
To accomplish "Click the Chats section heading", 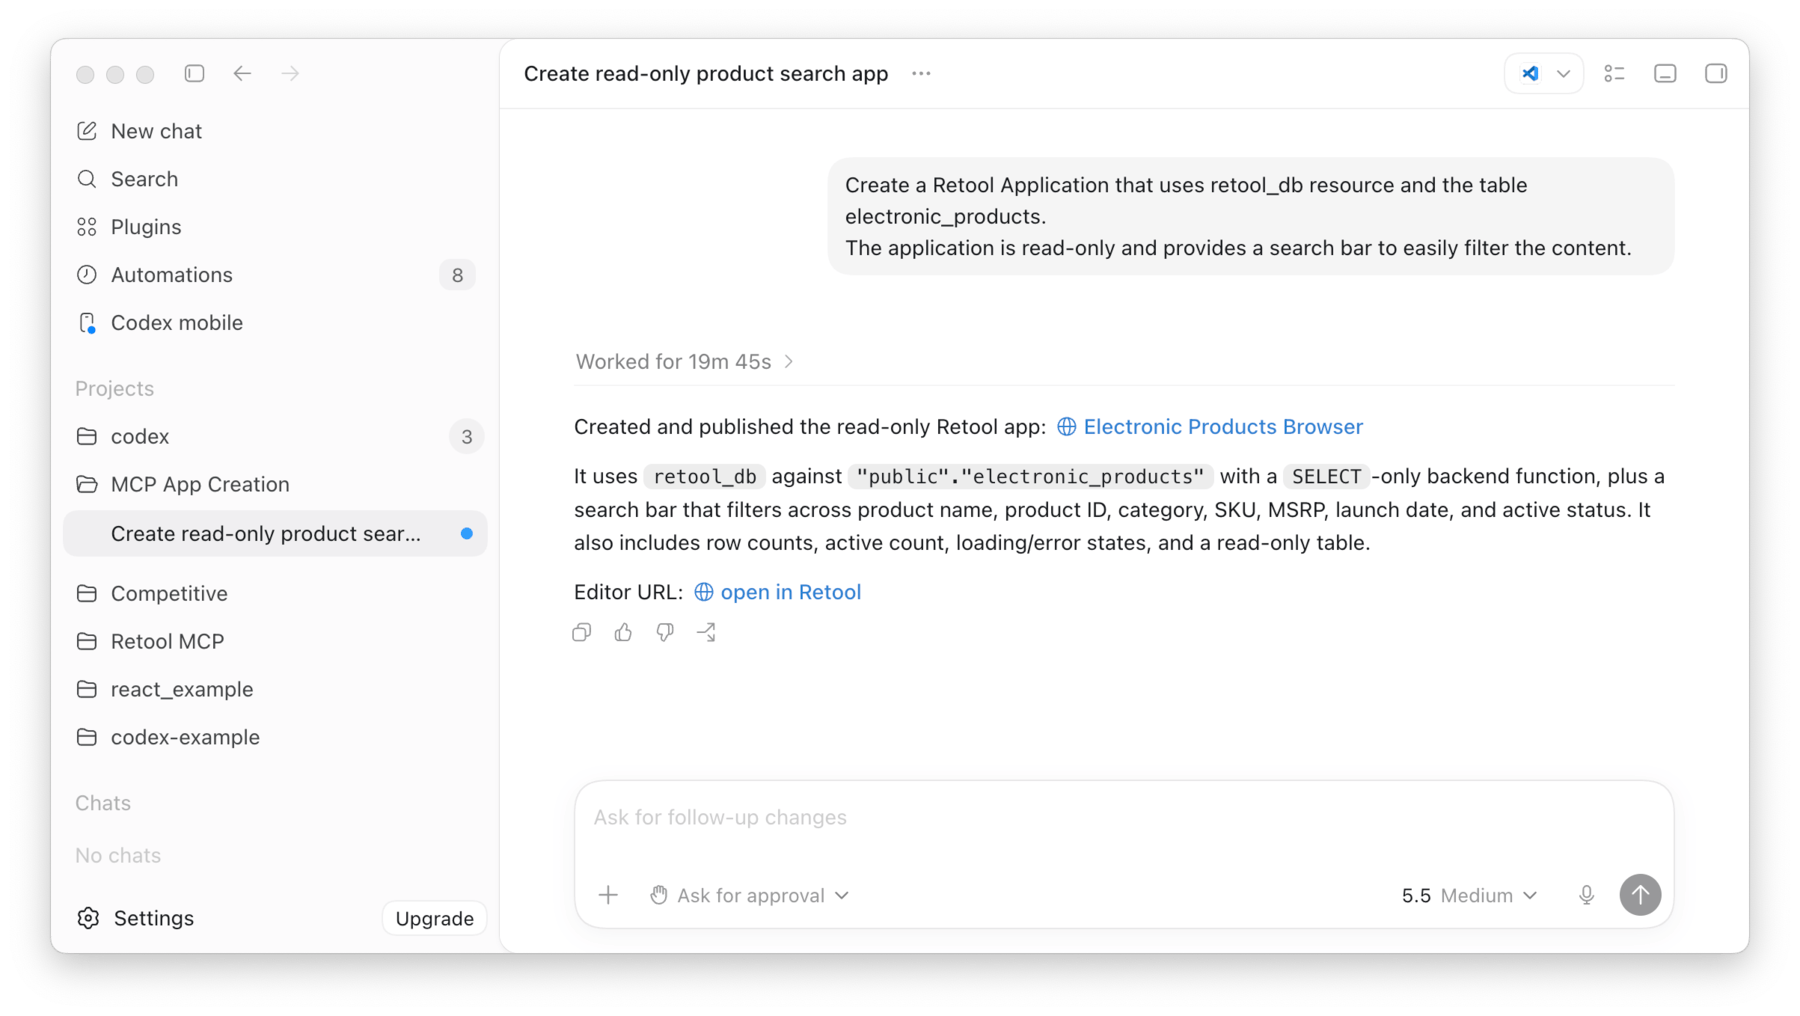I will 103,803.
